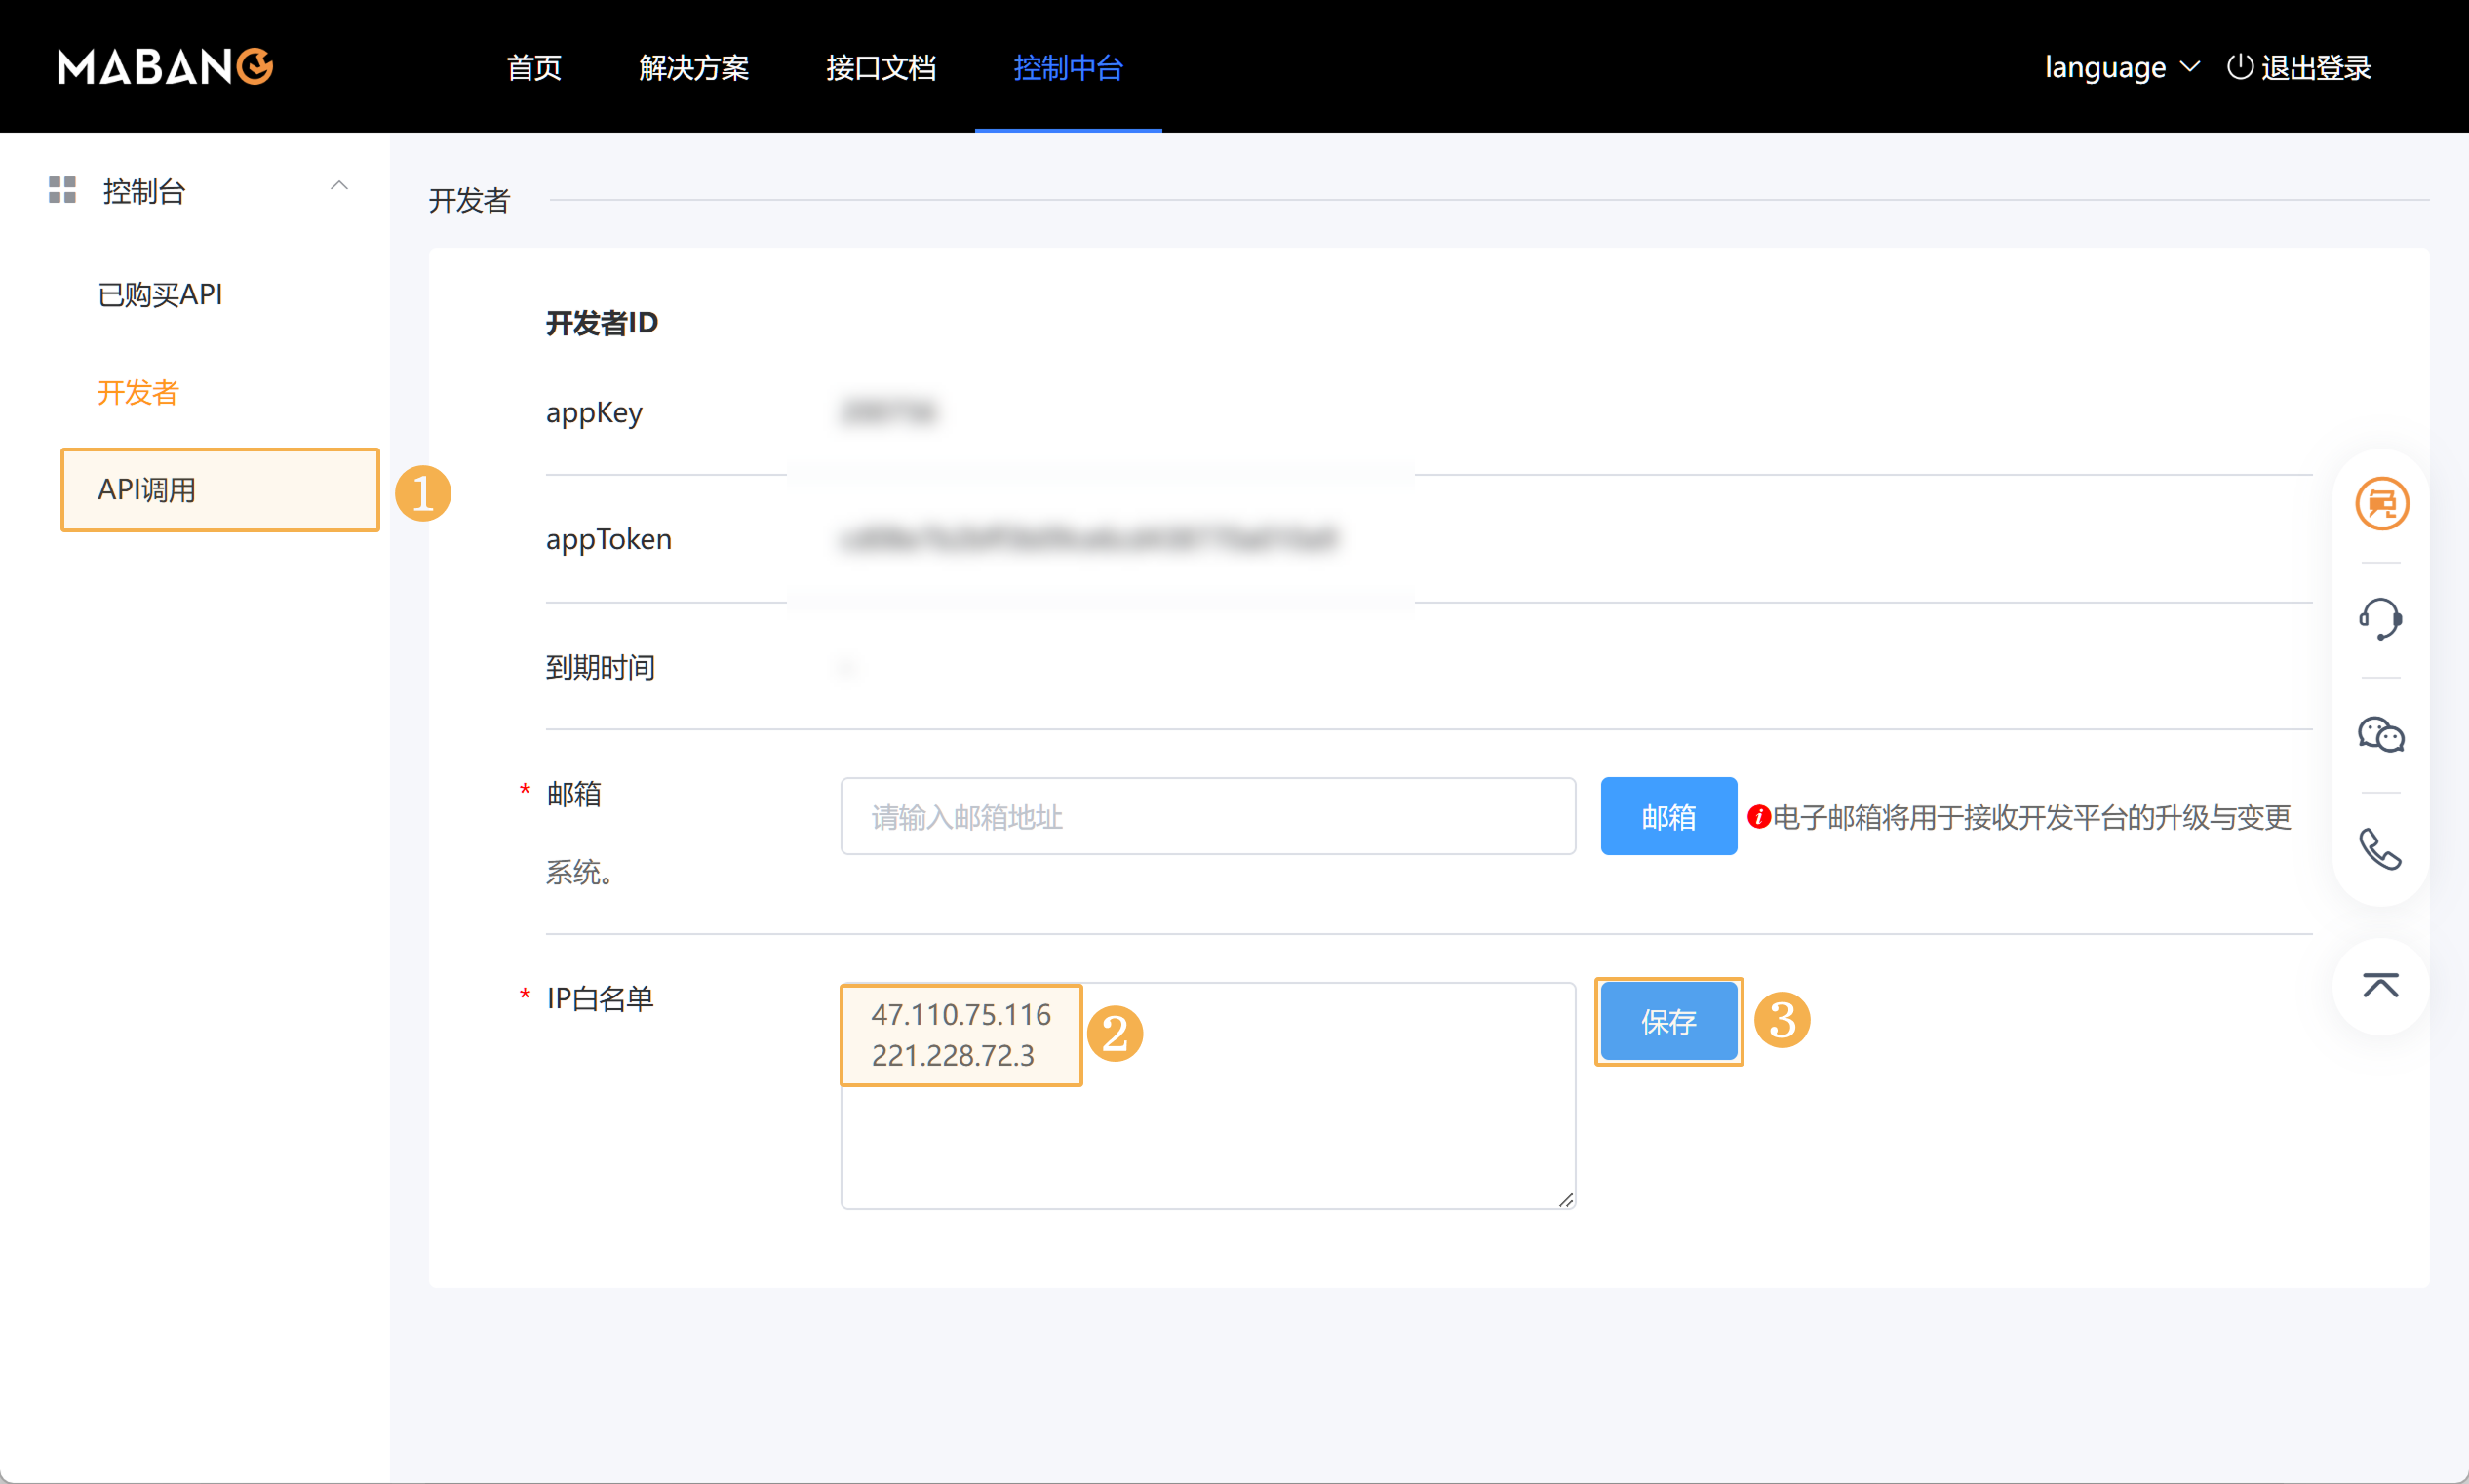2469x1484 pixels.
Task: Open 已购买API in the sidebar
Action: pos(160,294)
